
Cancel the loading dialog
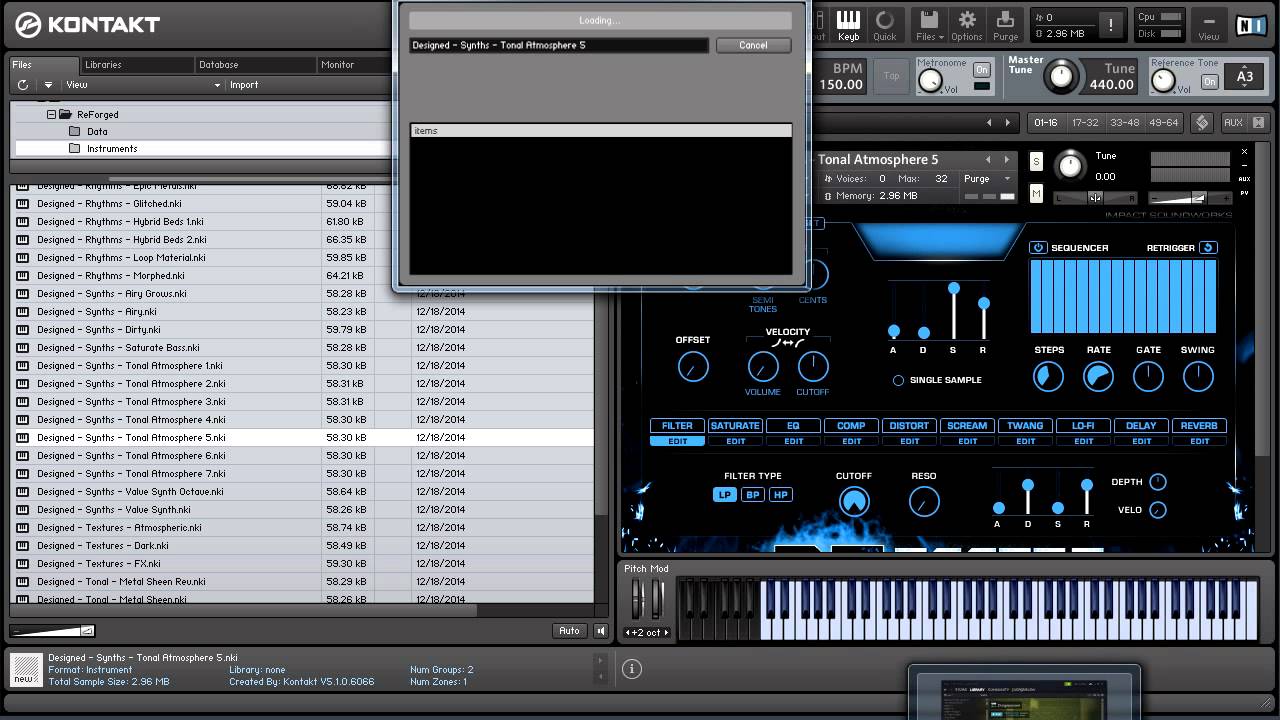pyautogui.click(x=753, y=45)
